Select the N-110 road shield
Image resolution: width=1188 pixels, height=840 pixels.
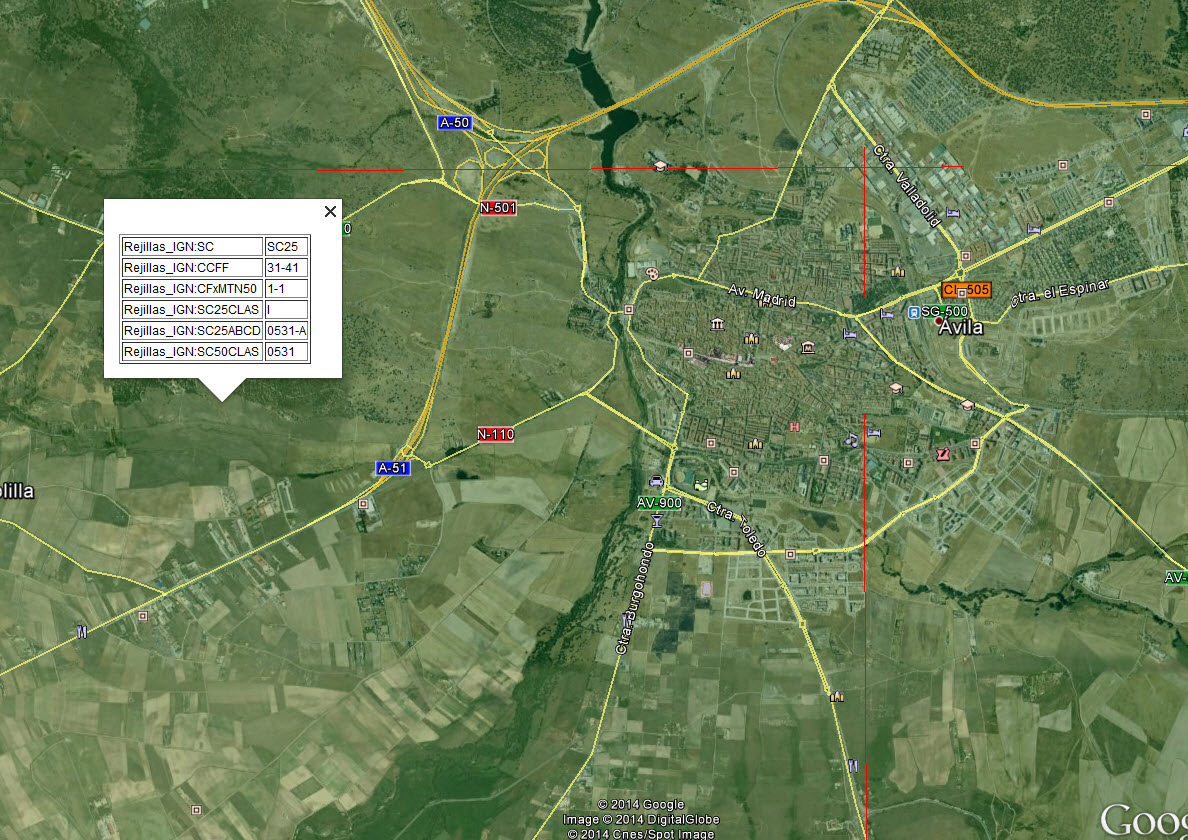tap(495, 434)
